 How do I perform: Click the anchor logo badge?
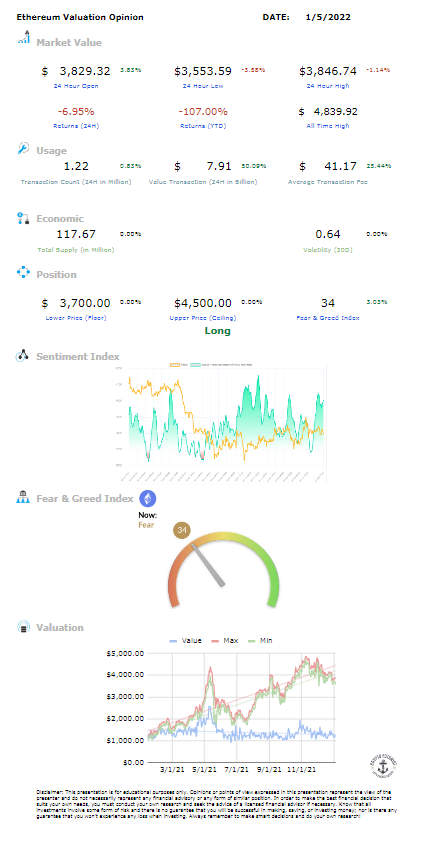383,765
